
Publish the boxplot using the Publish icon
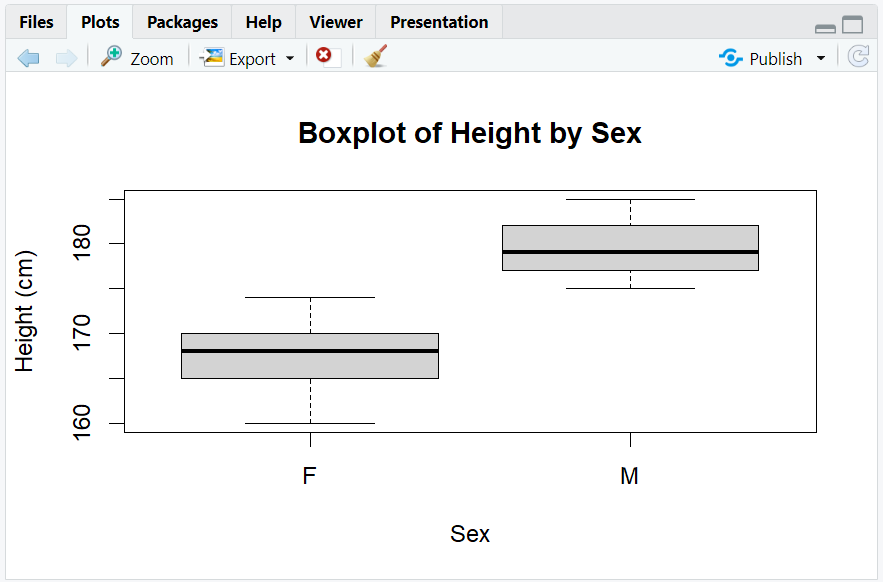coord(729,58)
